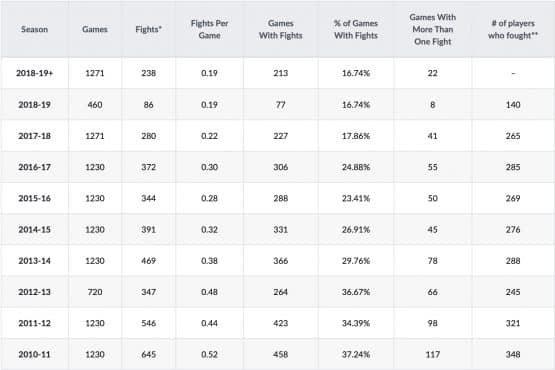Sort by the Games column header
Image resolution: width=555 pixels, height=370 pixels.
point(95,29)
